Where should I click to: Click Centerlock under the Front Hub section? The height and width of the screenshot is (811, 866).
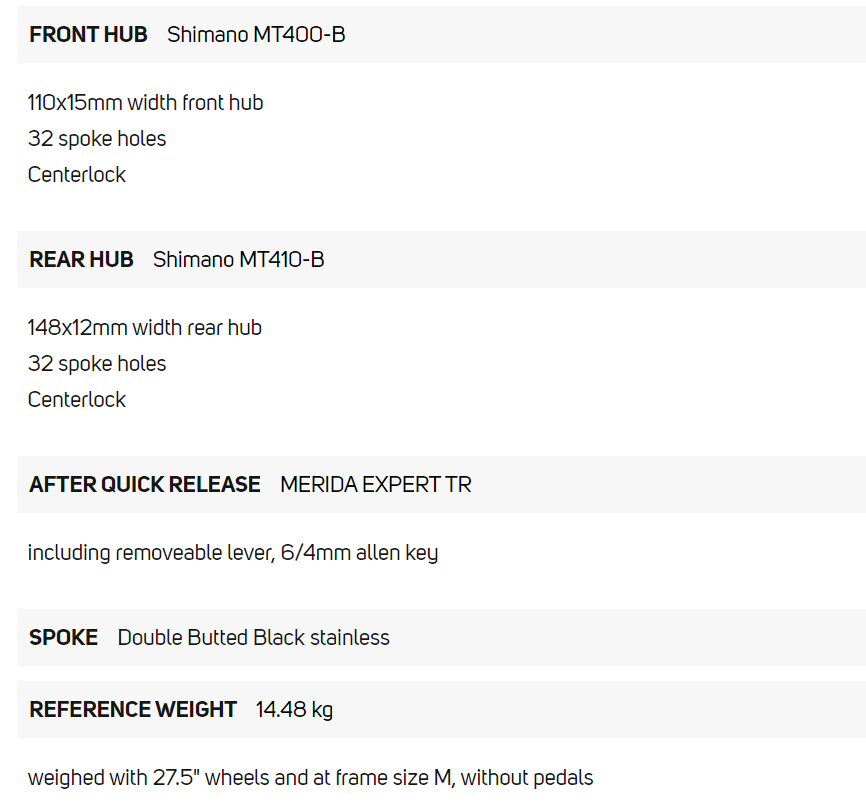(77, 175)
